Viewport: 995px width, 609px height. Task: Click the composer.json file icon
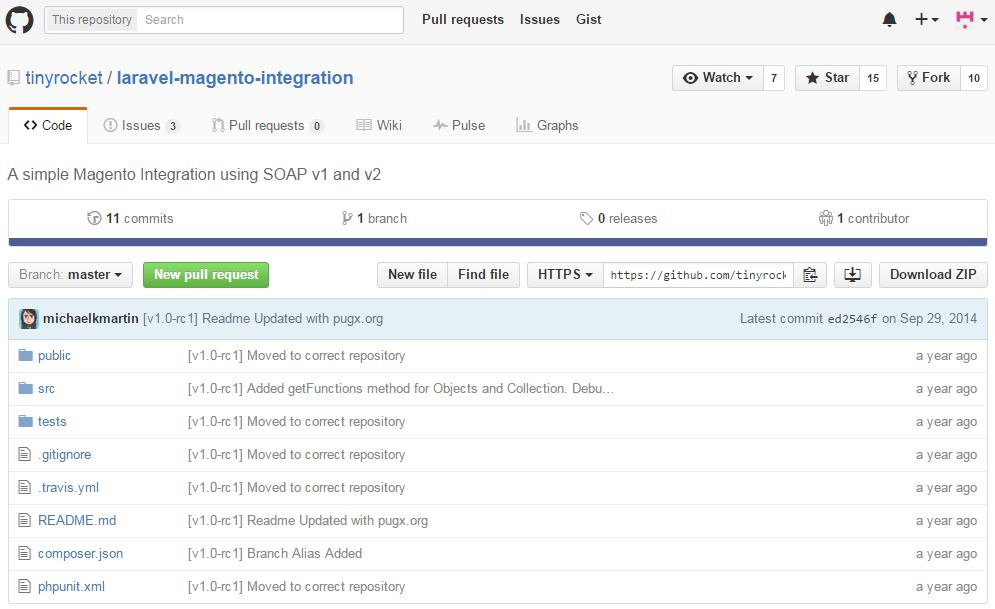[25, 553]
